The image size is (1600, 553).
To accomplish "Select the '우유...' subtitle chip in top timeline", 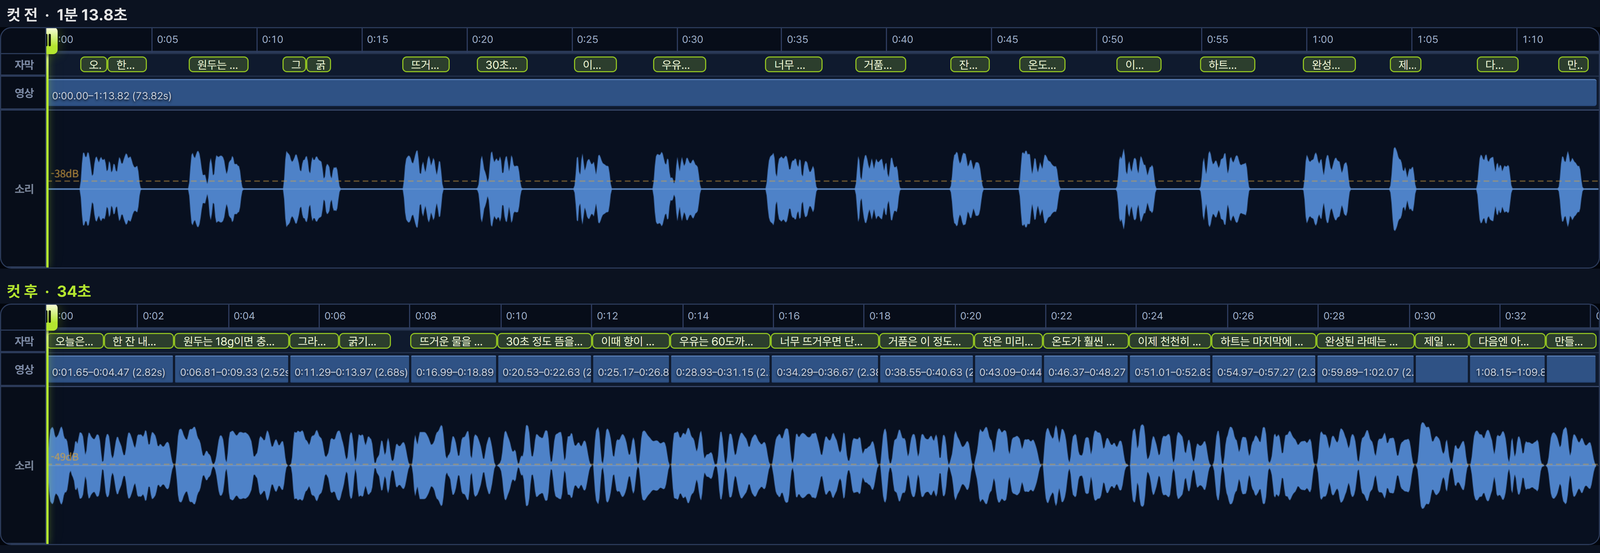I will pyautogui.click(x=679, y=64).
